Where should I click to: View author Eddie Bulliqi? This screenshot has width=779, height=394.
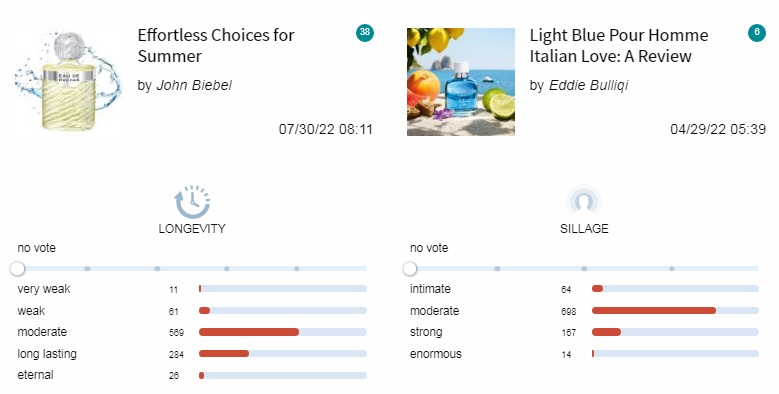(588, 85)
